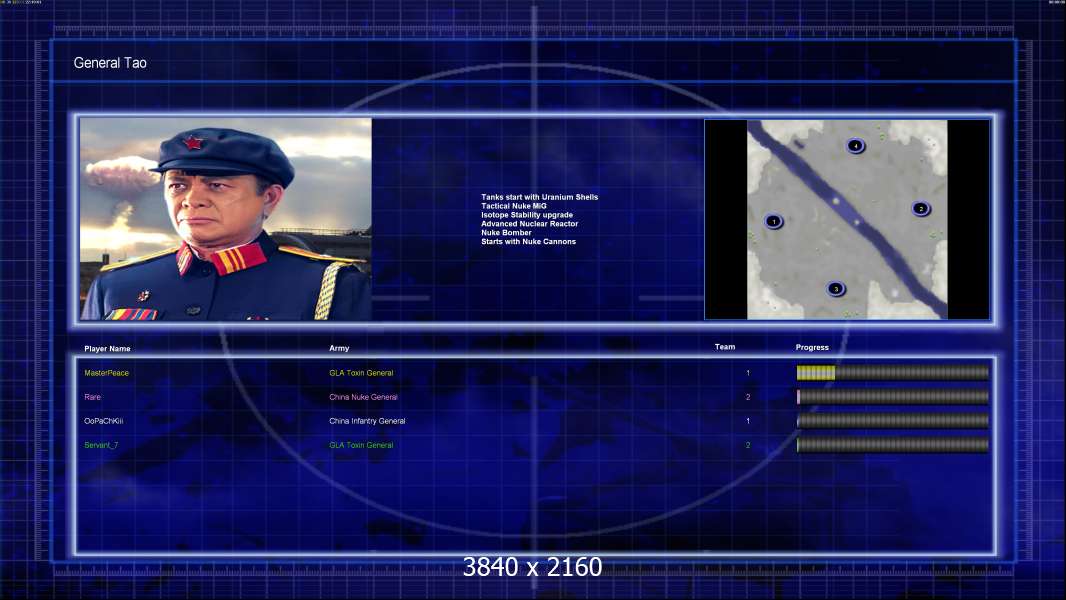Click Rare's team number
The width and height of the screenshot is (1066, 600).
tap(748, 397)
